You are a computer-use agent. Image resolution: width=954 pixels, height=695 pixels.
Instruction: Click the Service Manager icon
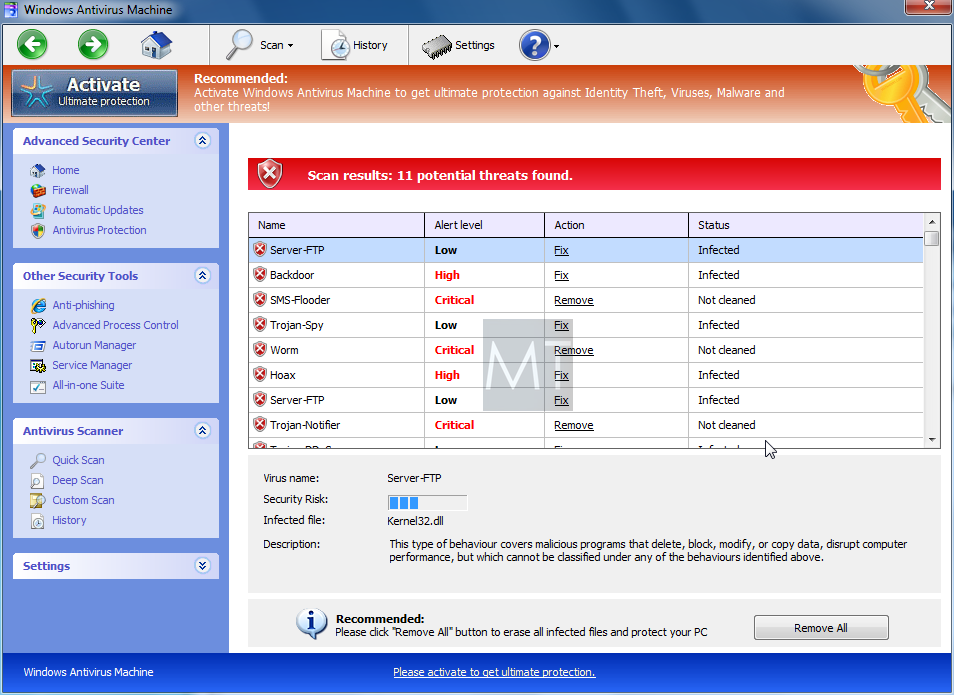coord(38,366)
